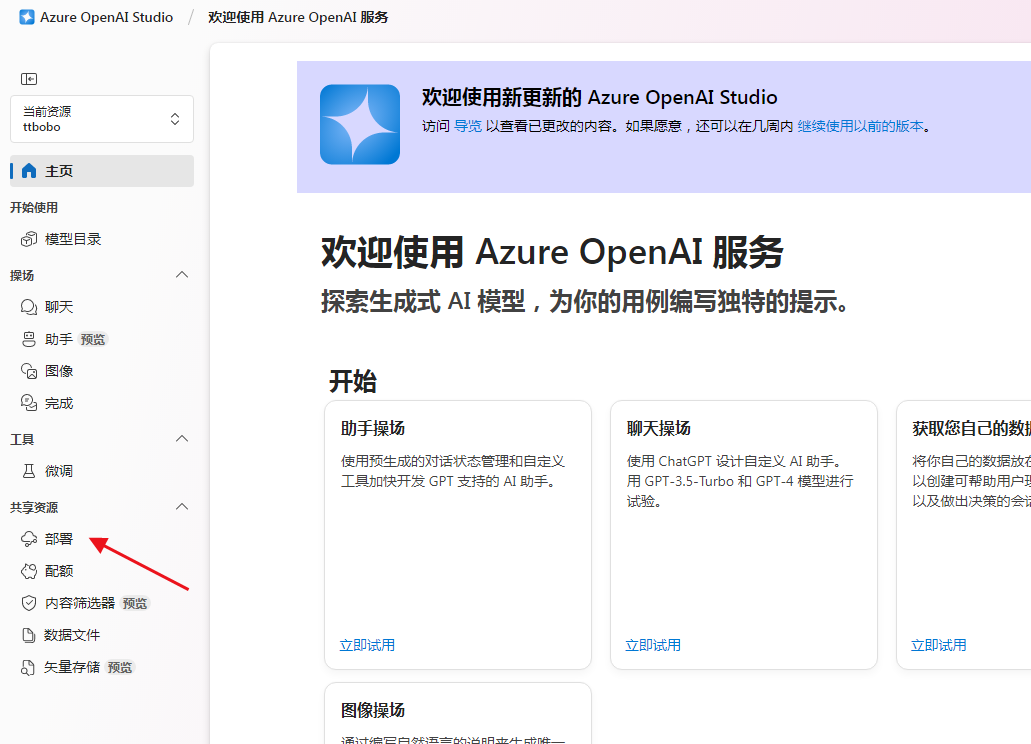This screenshot has height=744, width=1031.
Task: Click the image icon beside 图像
Action: [29, 371]
